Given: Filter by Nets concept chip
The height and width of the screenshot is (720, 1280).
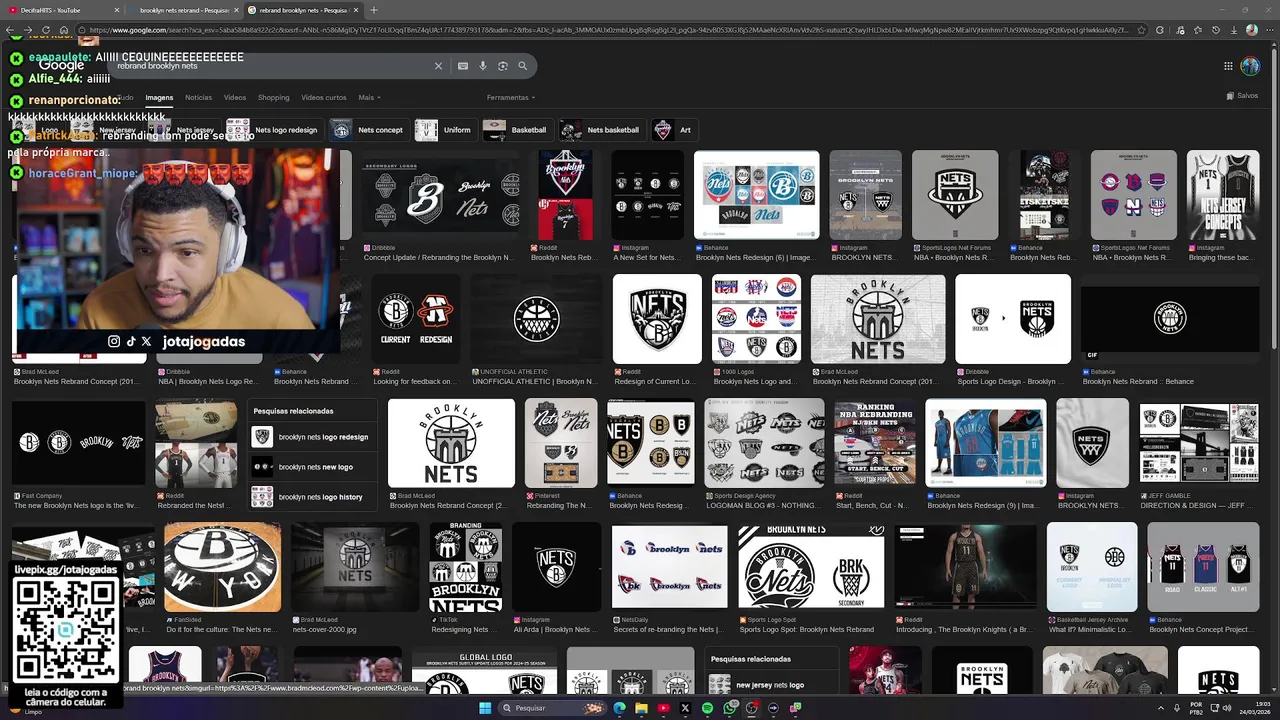Looking at the screenshot, I should [369, 130].
